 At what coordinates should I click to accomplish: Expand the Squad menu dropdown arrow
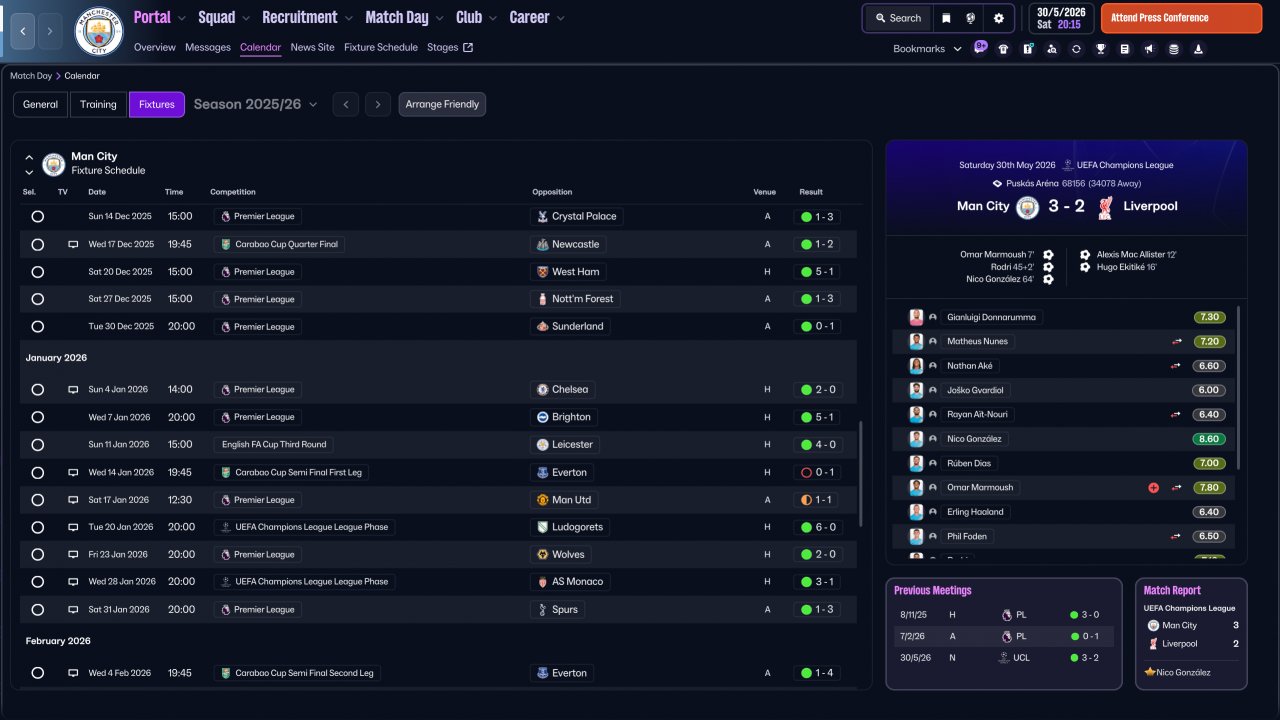click(x=246, y=18)
